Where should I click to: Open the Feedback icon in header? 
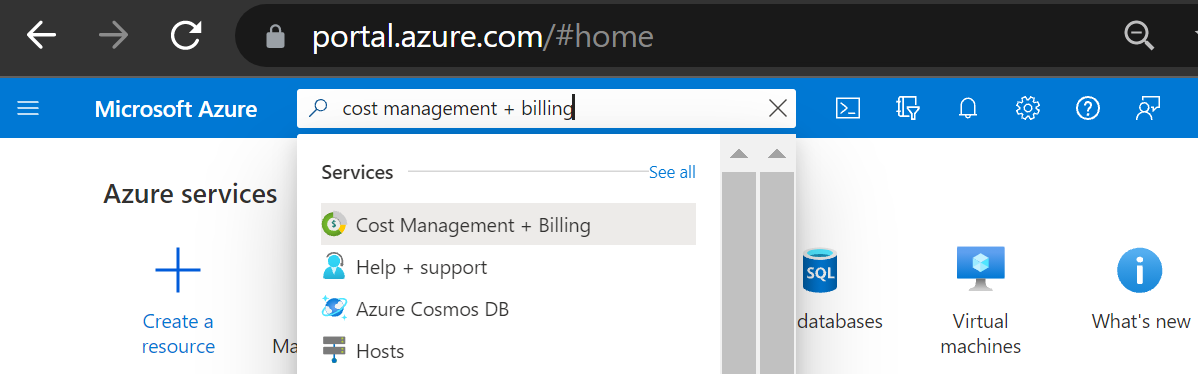[x=1148, y=109]
